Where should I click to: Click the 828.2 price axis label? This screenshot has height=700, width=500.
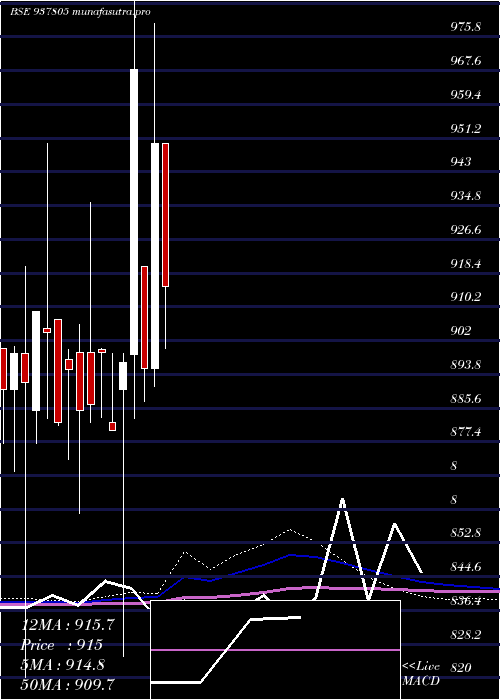point(466,634)
